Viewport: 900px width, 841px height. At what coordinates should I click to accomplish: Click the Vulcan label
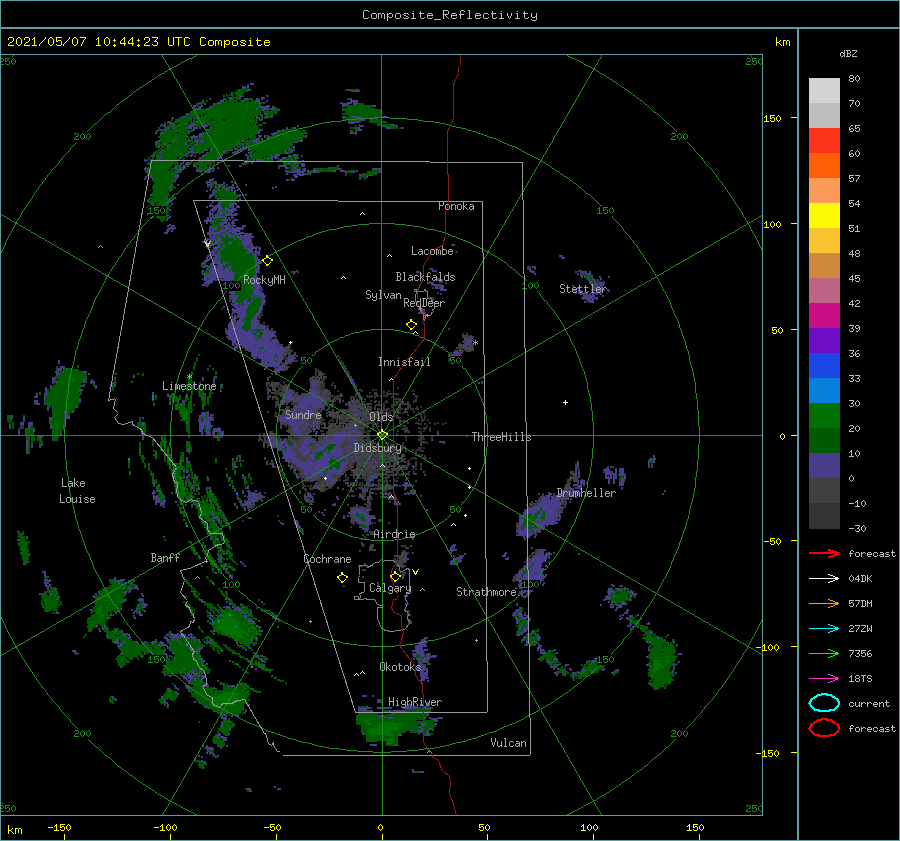(508, 743)
